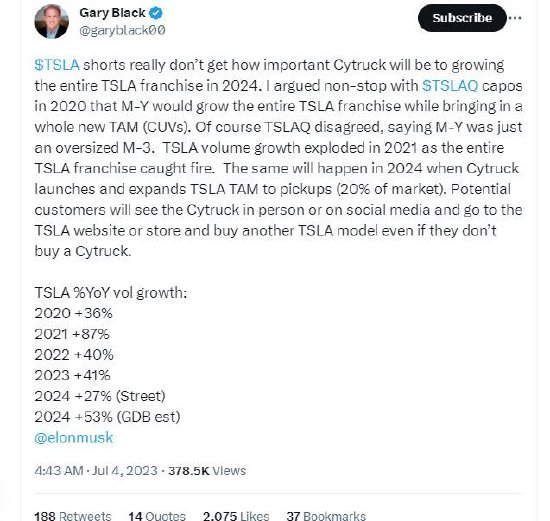Open the $TSLA cashtag link

coord(57,65)
